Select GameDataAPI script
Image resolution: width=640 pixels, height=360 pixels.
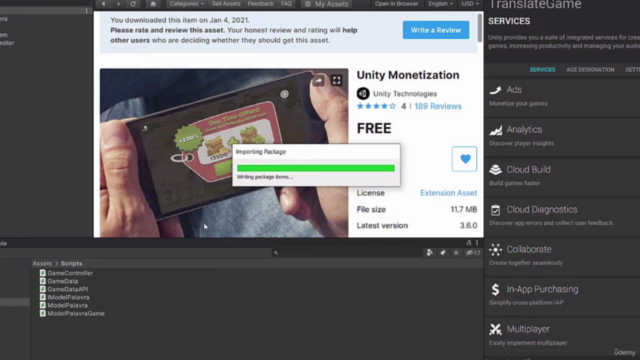pyautogui.click(x=67, y=289)
